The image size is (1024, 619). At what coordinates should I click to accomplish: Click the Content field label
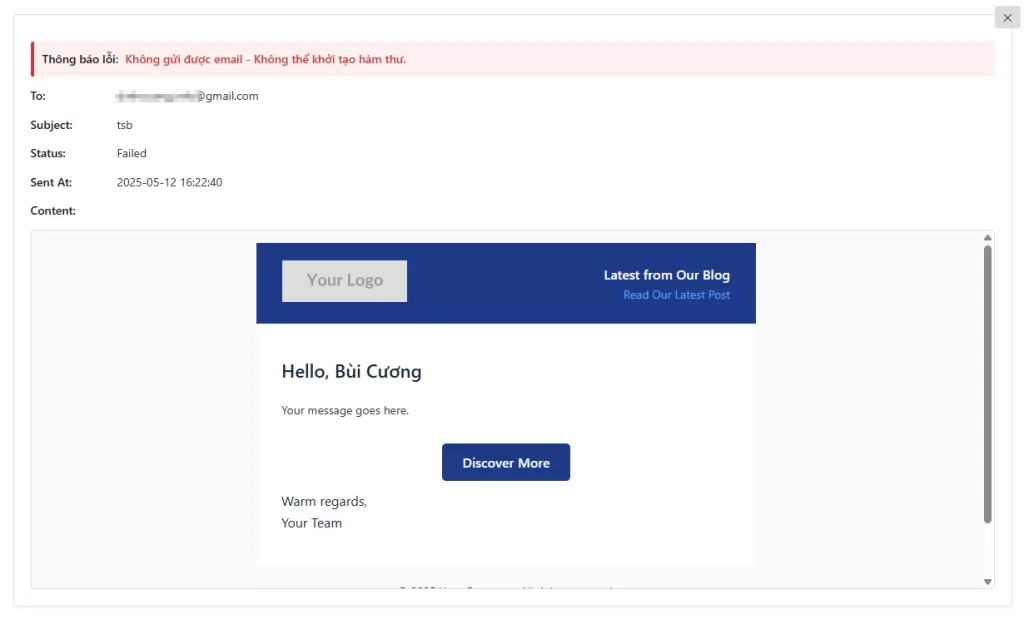click(x=53, y=211)
